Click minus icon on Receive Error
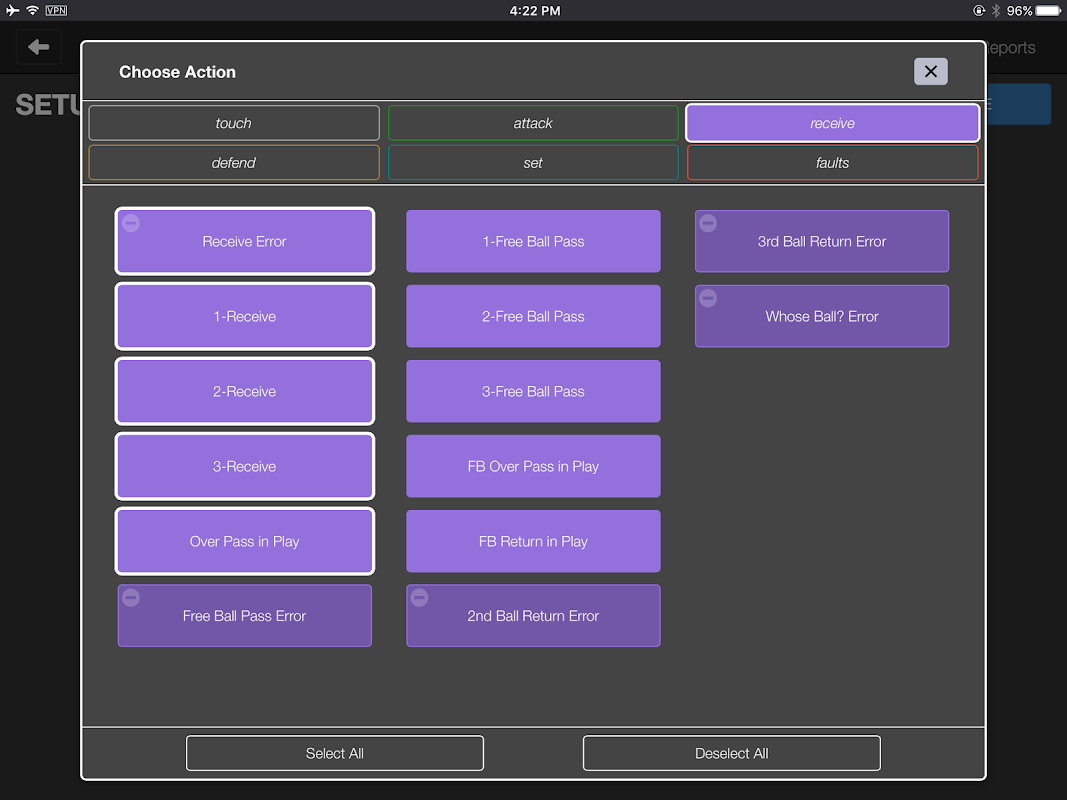 click(x=131, y=223)
